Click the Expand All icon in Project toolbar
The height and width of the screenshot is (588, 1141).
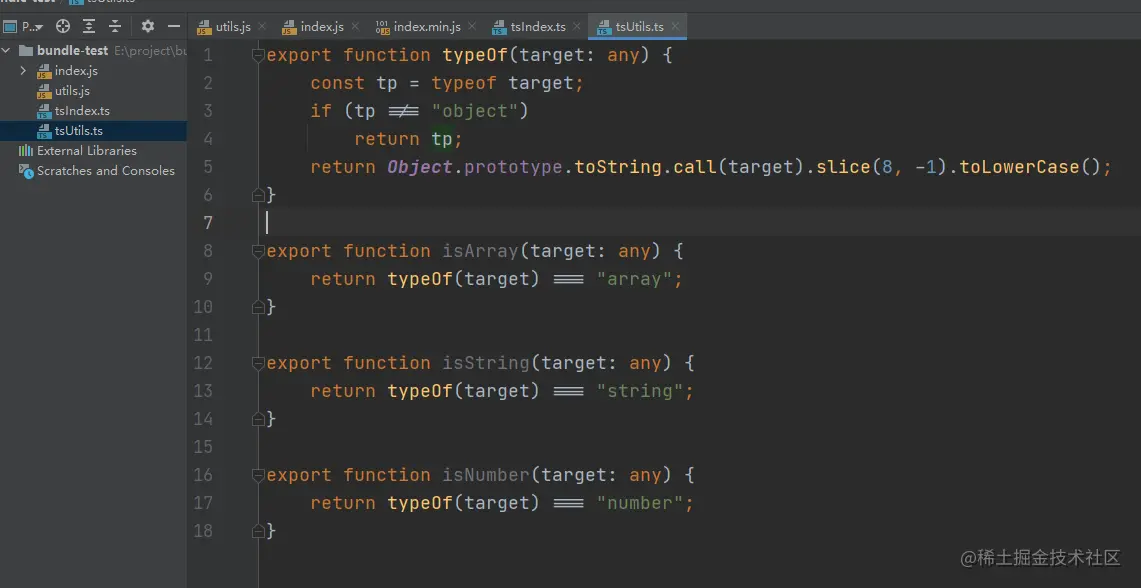coord(89,27)
